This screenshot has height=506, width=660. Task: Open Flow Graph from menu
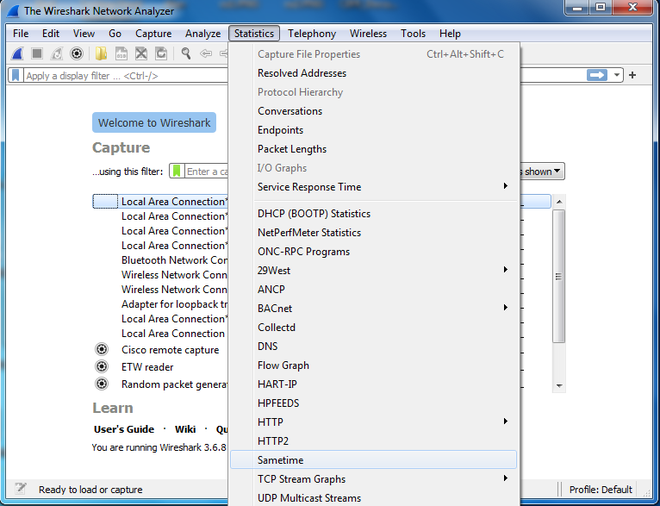[373, 365]
